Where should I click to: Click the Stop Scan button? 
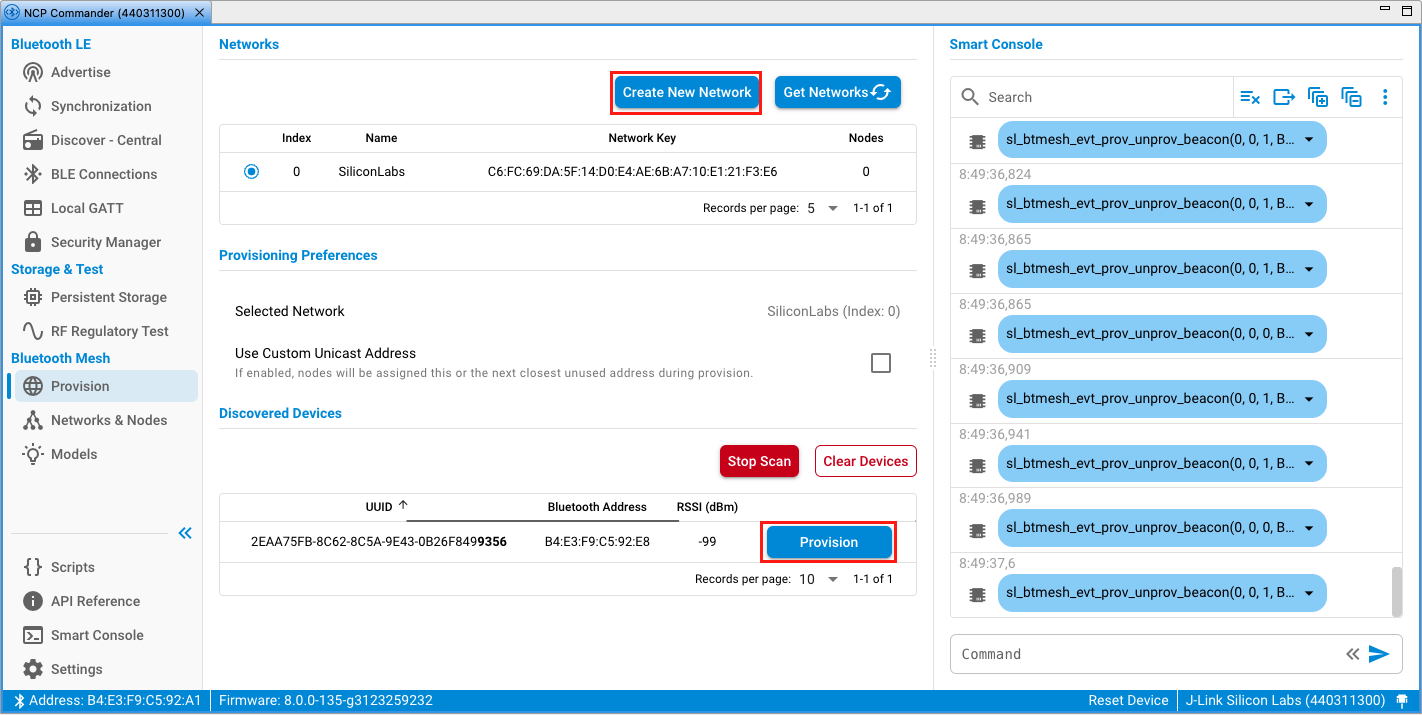[x=759, y=461]
